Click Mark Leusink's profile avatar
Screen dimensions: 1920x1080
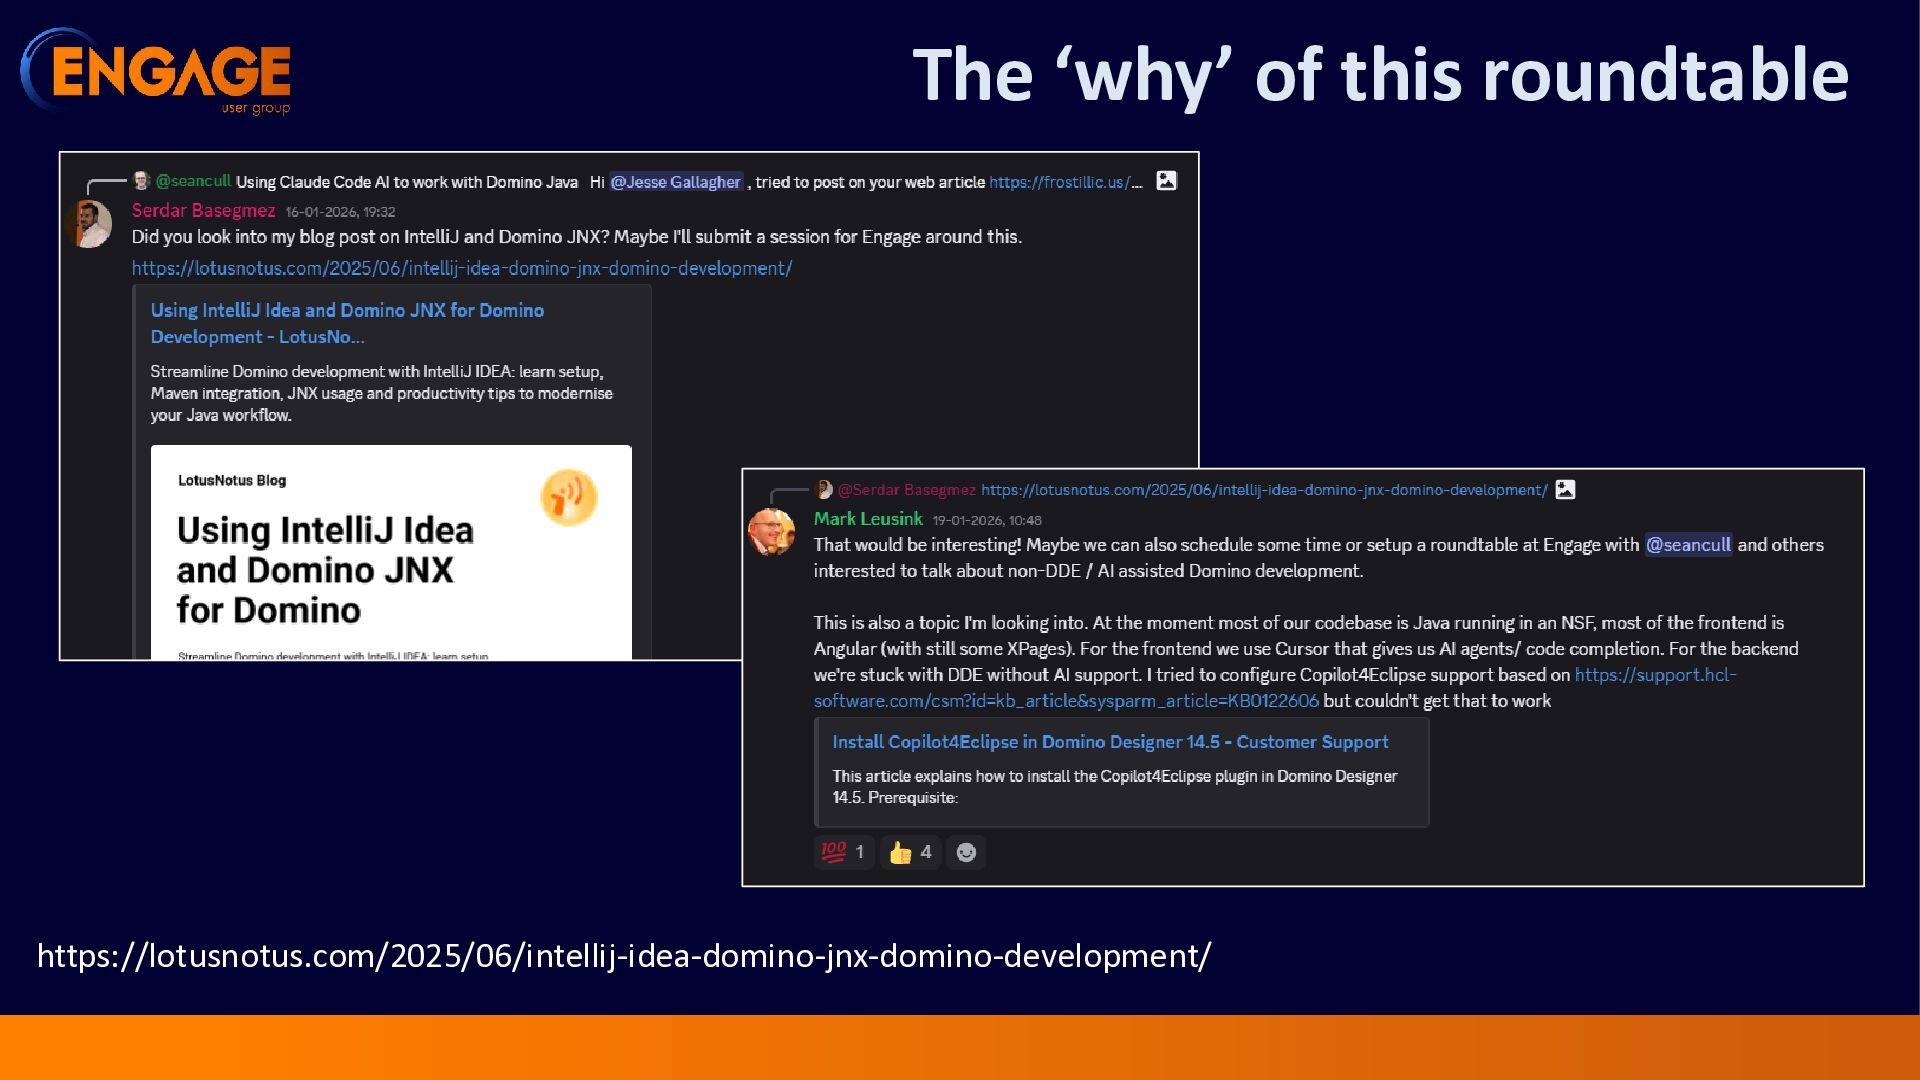771,531
